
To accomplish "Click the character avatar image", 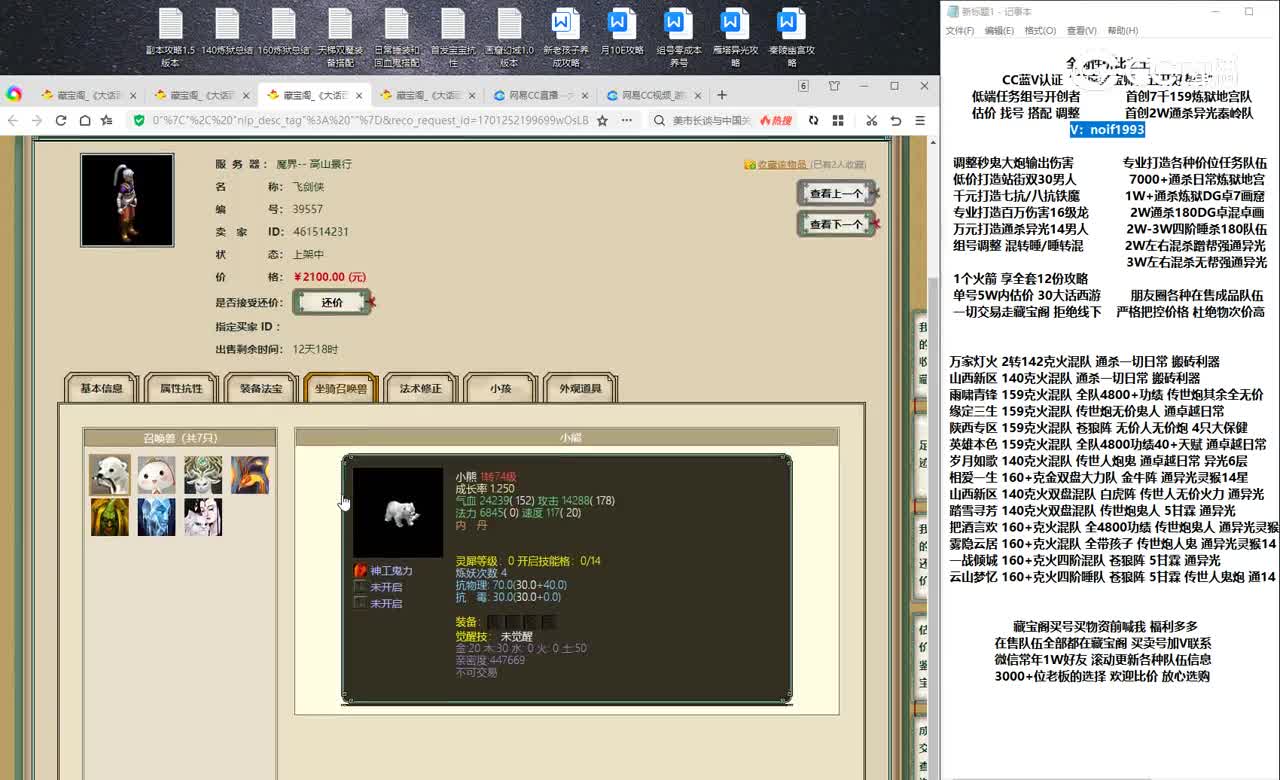I will (x=127, y=200).
